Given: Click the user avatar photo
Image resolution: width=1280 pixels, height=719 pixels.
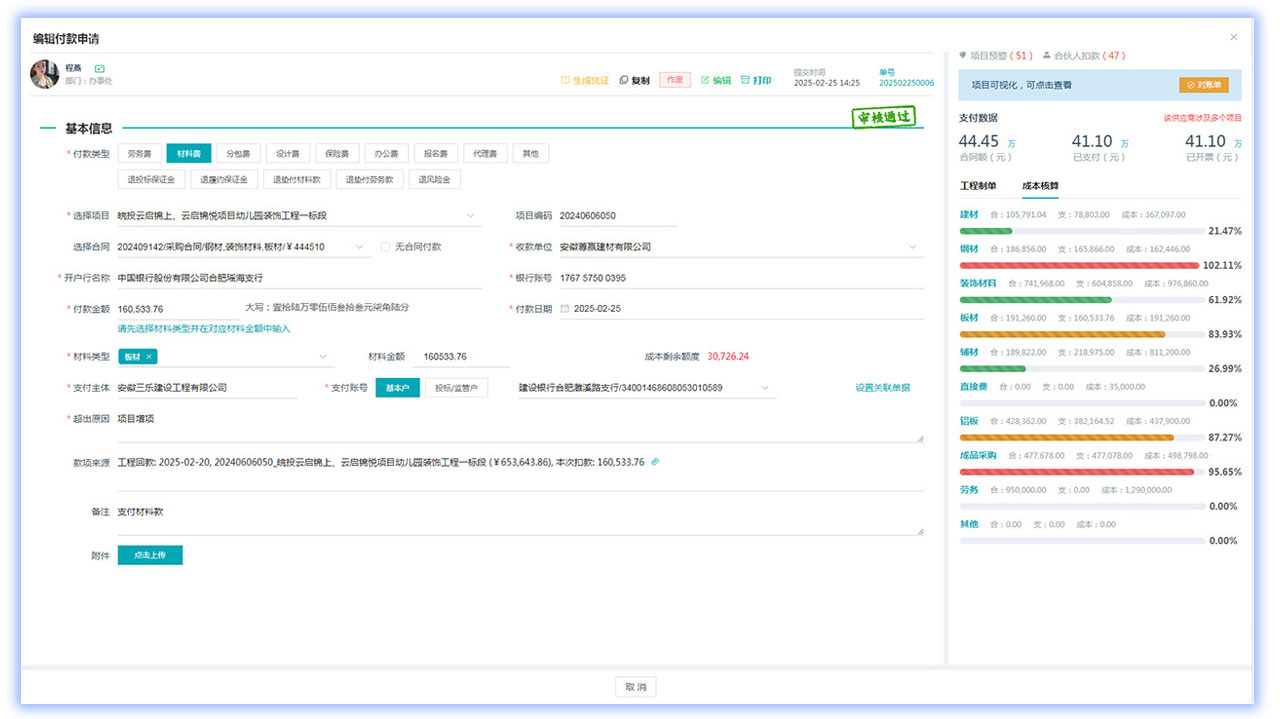Looking at the screenshot, I should 45,74.
